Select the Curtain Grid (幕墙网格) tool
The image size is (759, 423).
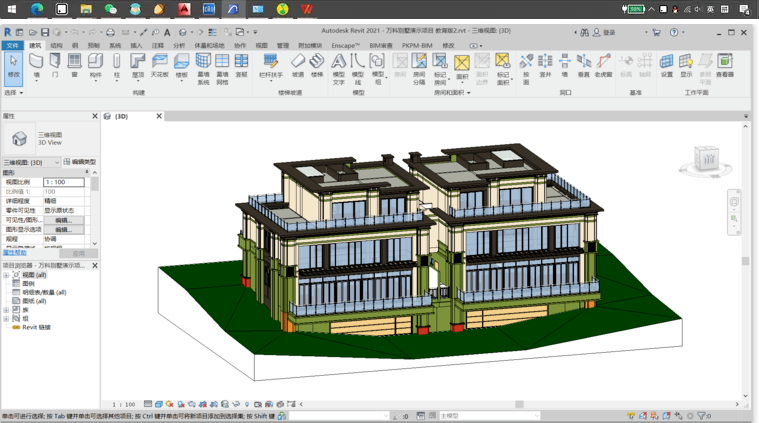coord(222,68)
